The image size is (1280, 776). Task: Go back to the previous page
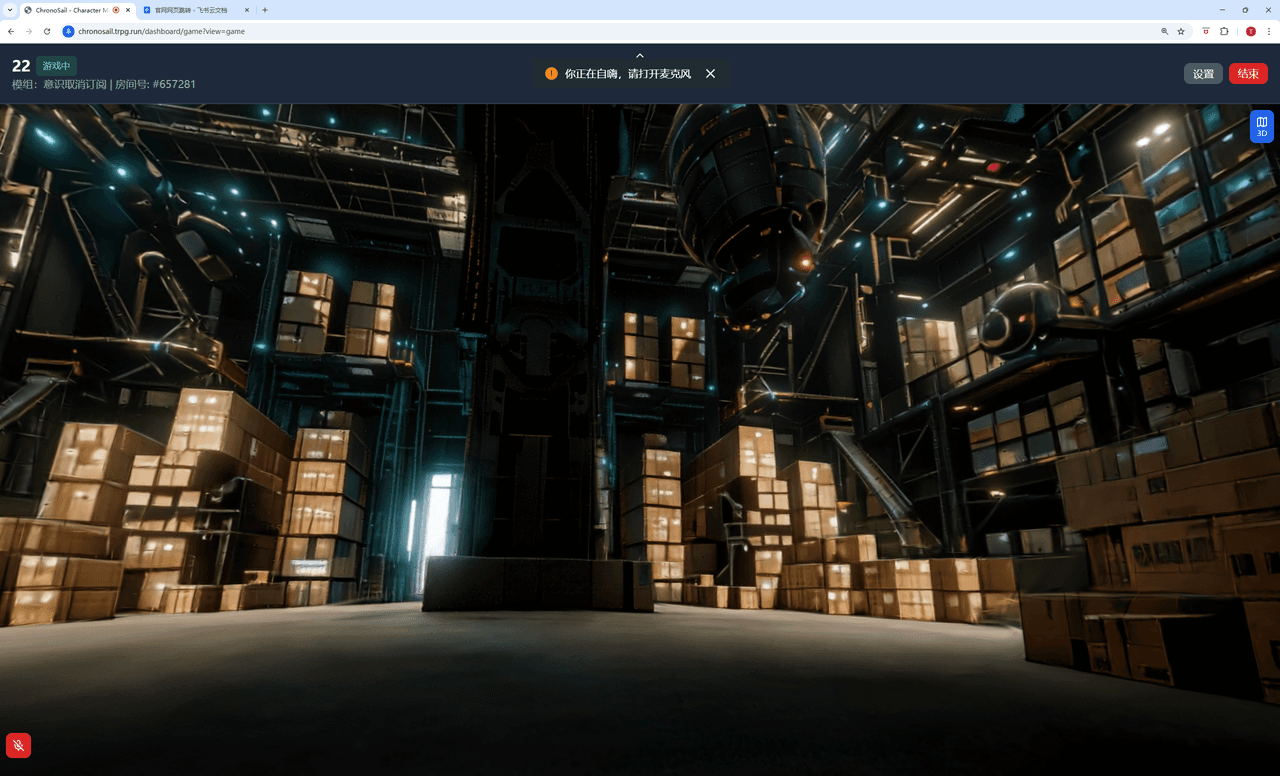(11, 31)
